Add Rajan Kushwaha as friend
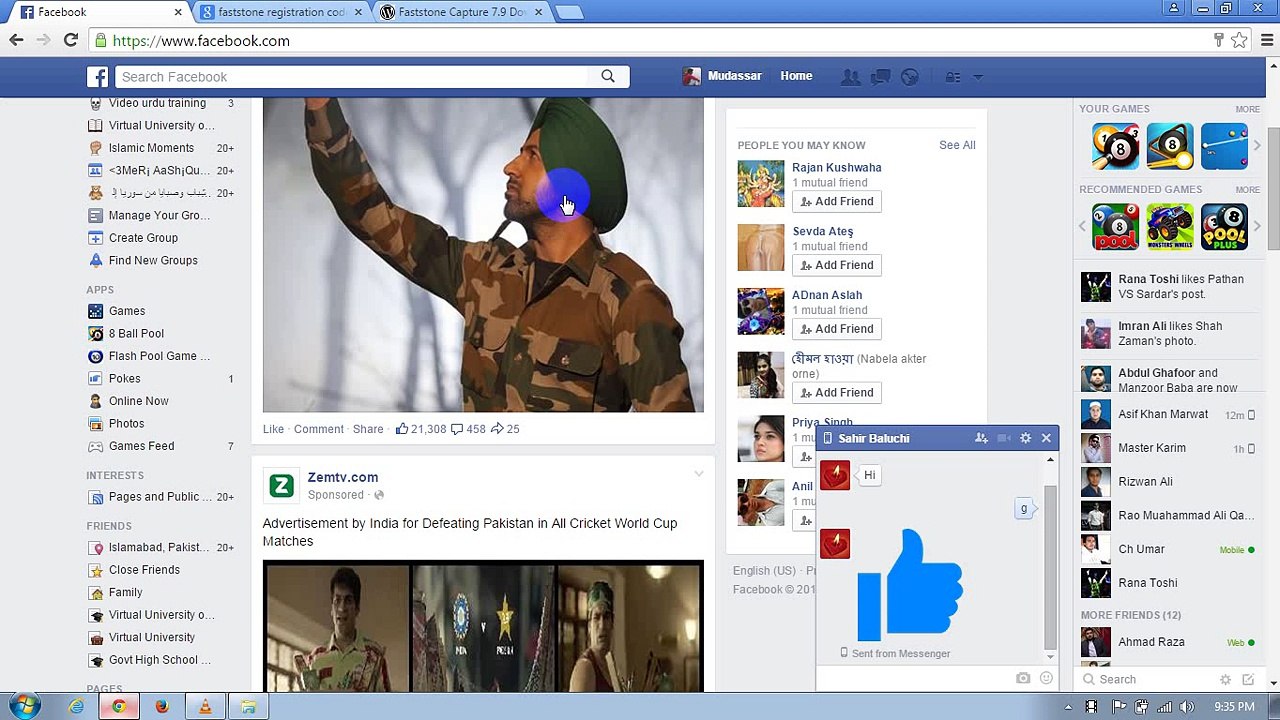Viewport: 1280px width, 720px height. pyautogui.click(x=837, y=201)
